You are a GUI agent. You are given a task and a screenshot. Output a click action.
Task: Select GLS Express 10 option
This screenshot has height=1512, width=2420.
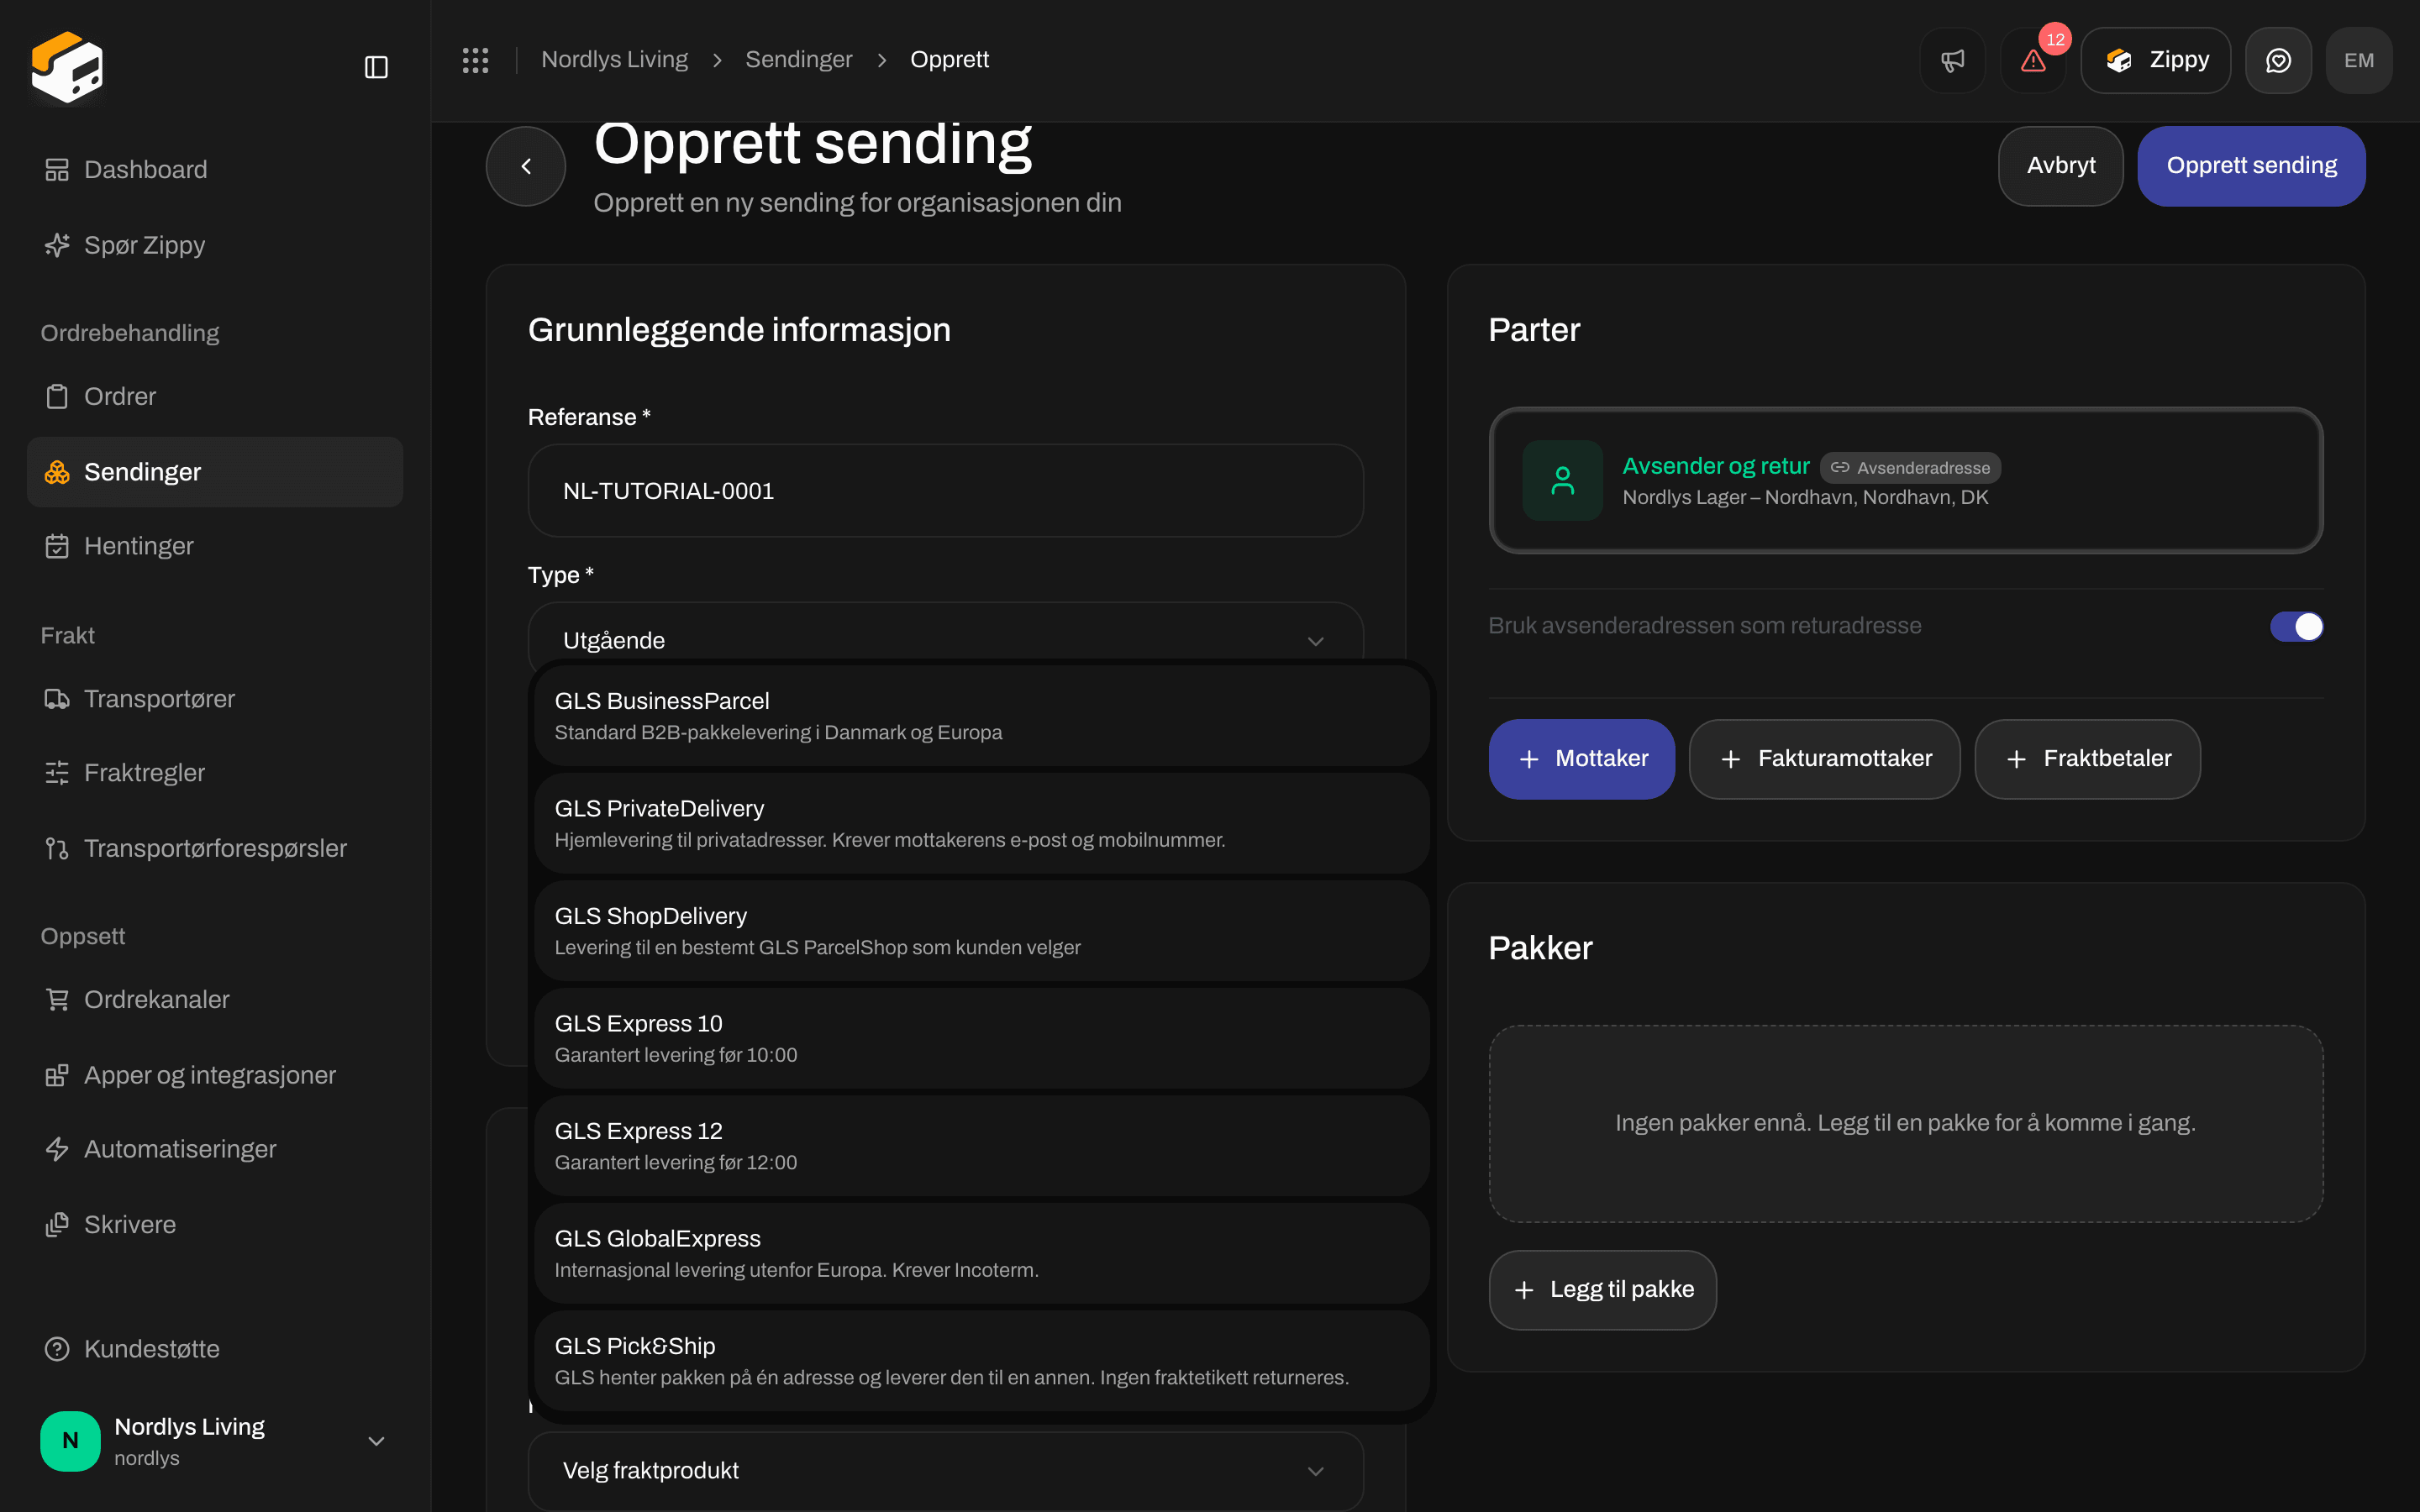click(x=981, y=1038)
